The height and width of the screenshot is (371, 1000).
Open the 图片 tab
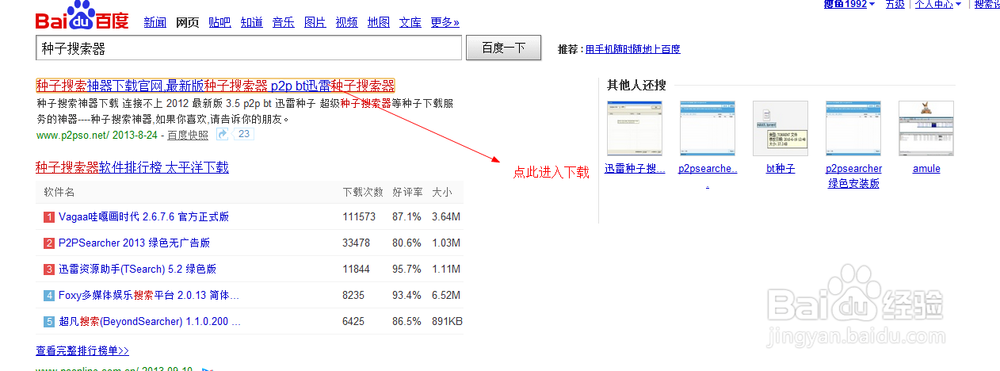point(315,22)
